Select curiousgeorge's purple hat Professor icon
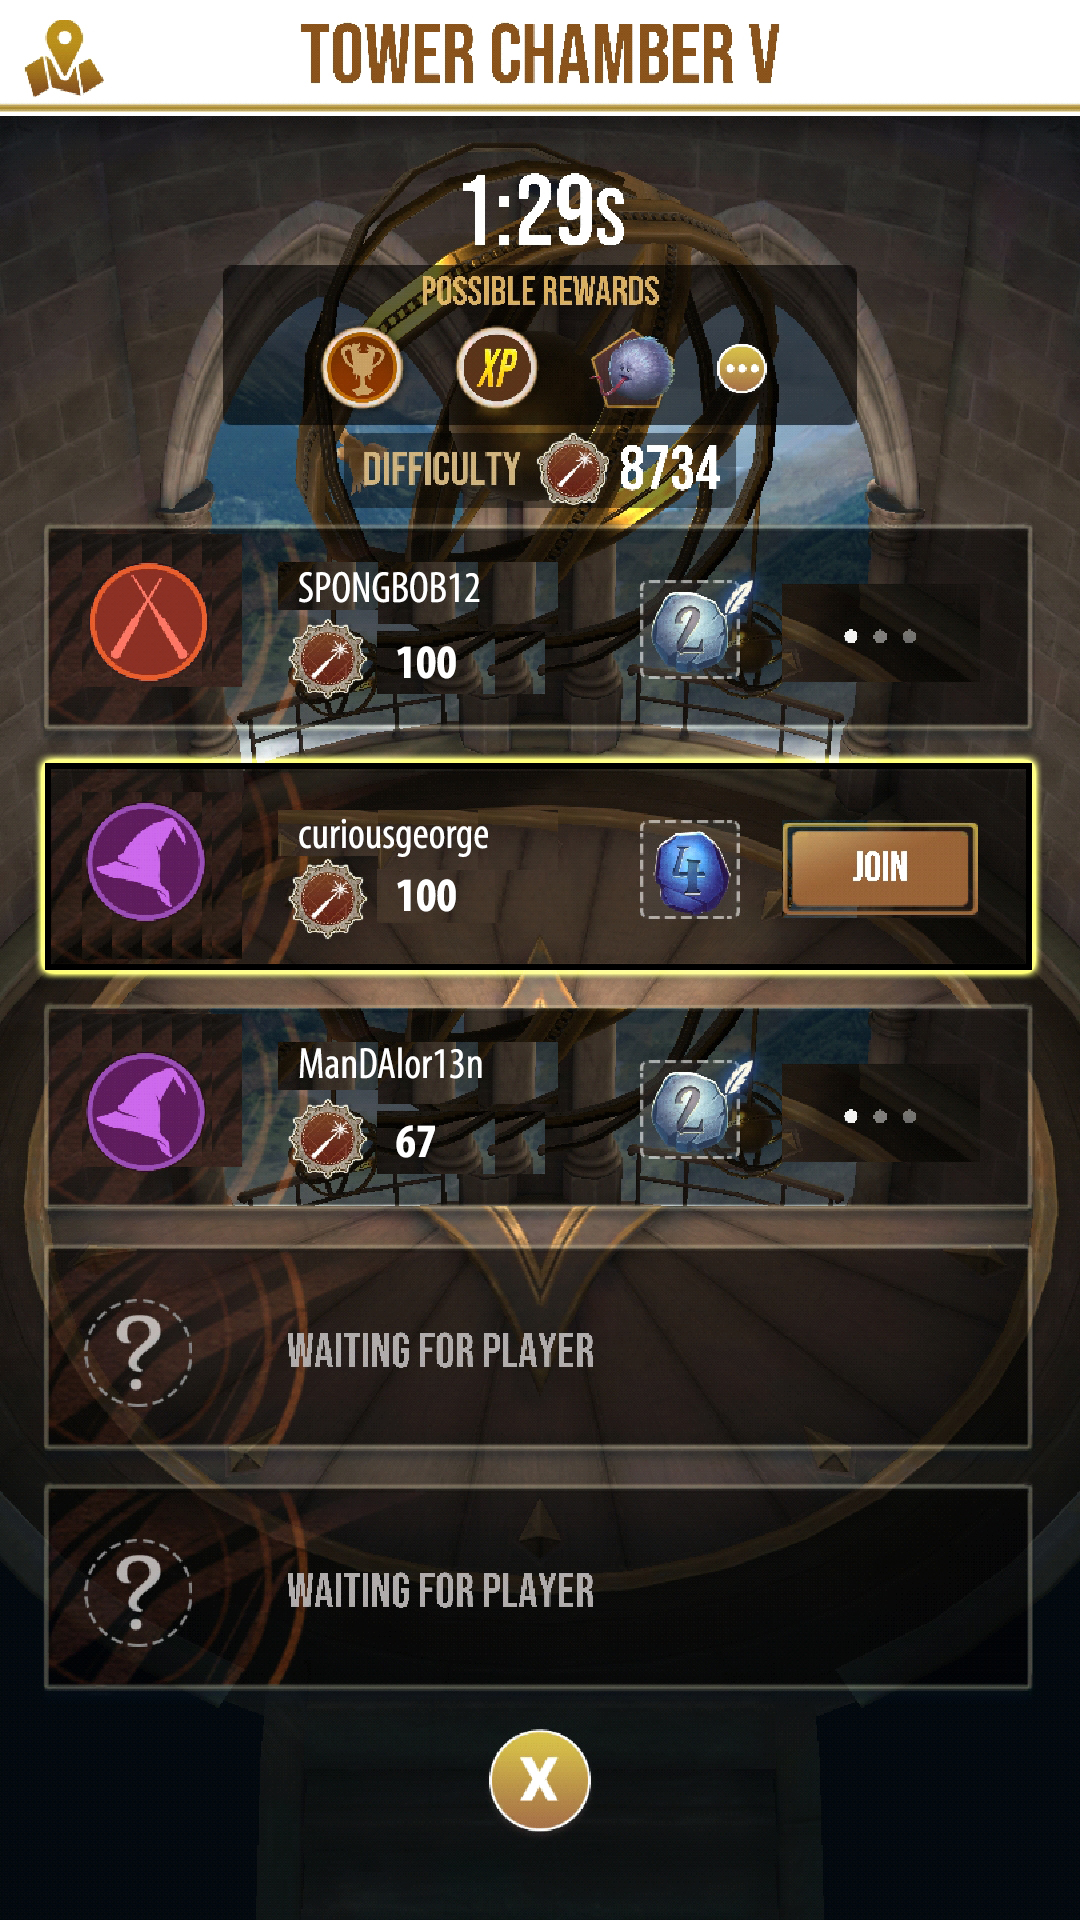The image size is (1080, 1920). tap(146, 861)
